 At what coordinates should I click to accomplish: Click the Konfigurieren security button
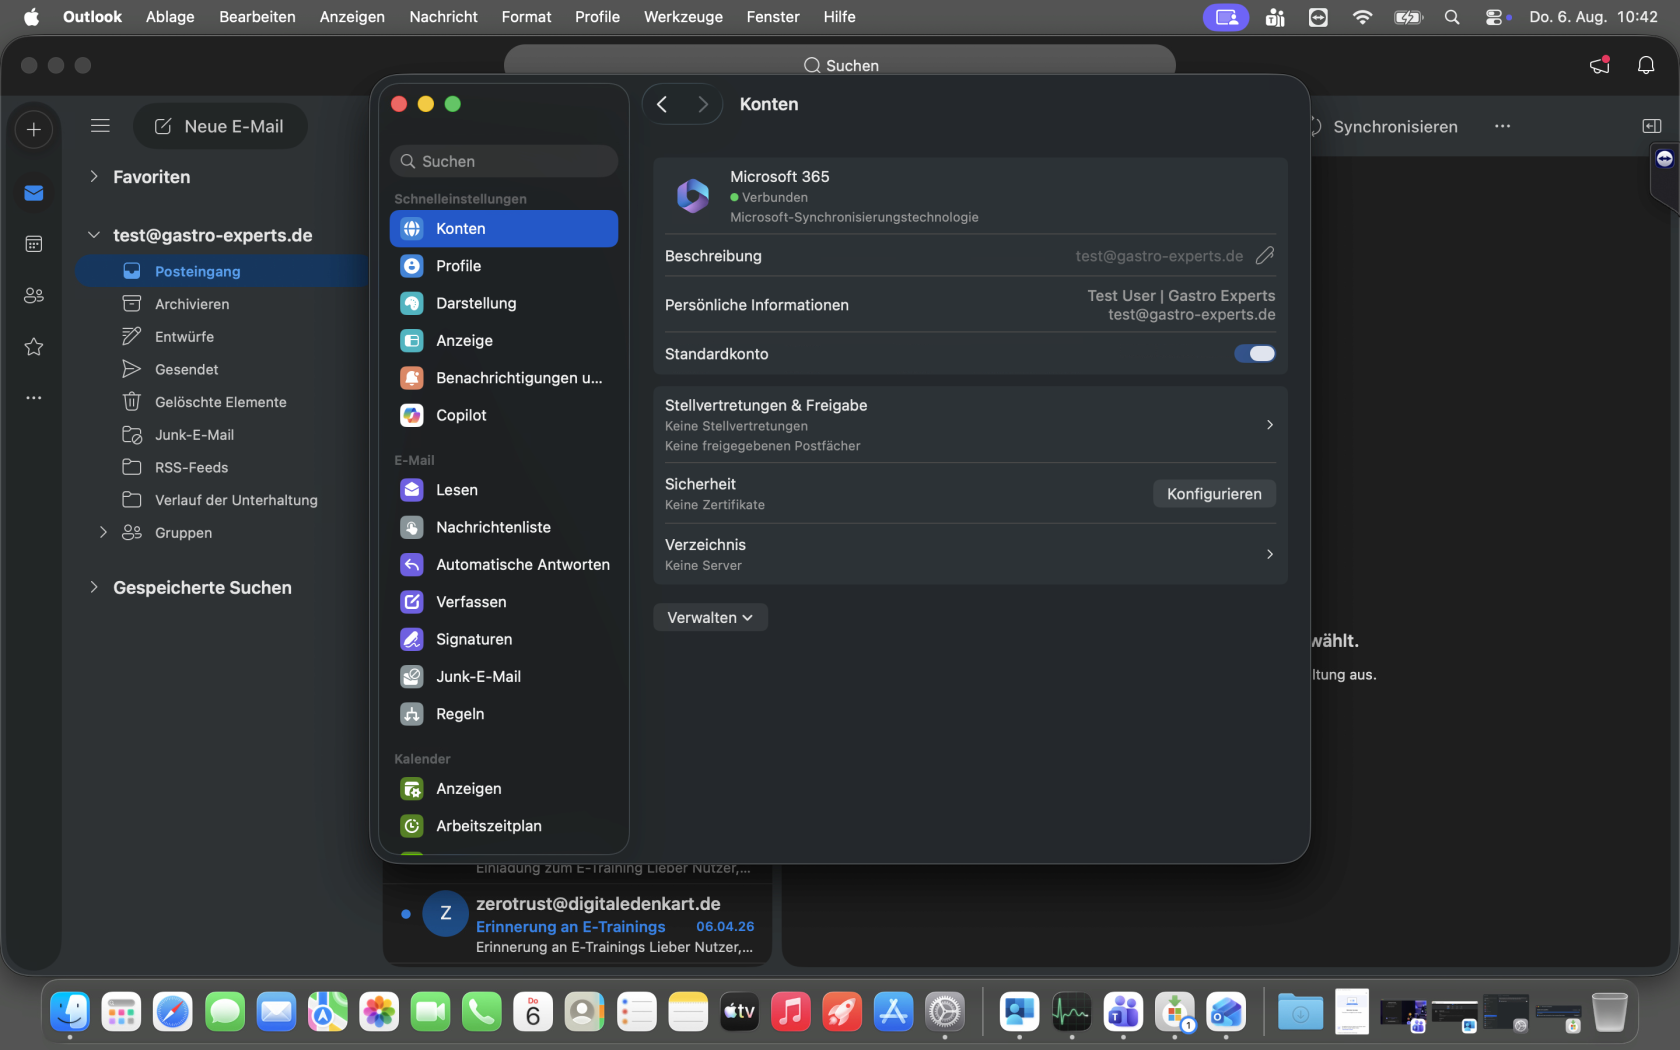pos(1214,494)
